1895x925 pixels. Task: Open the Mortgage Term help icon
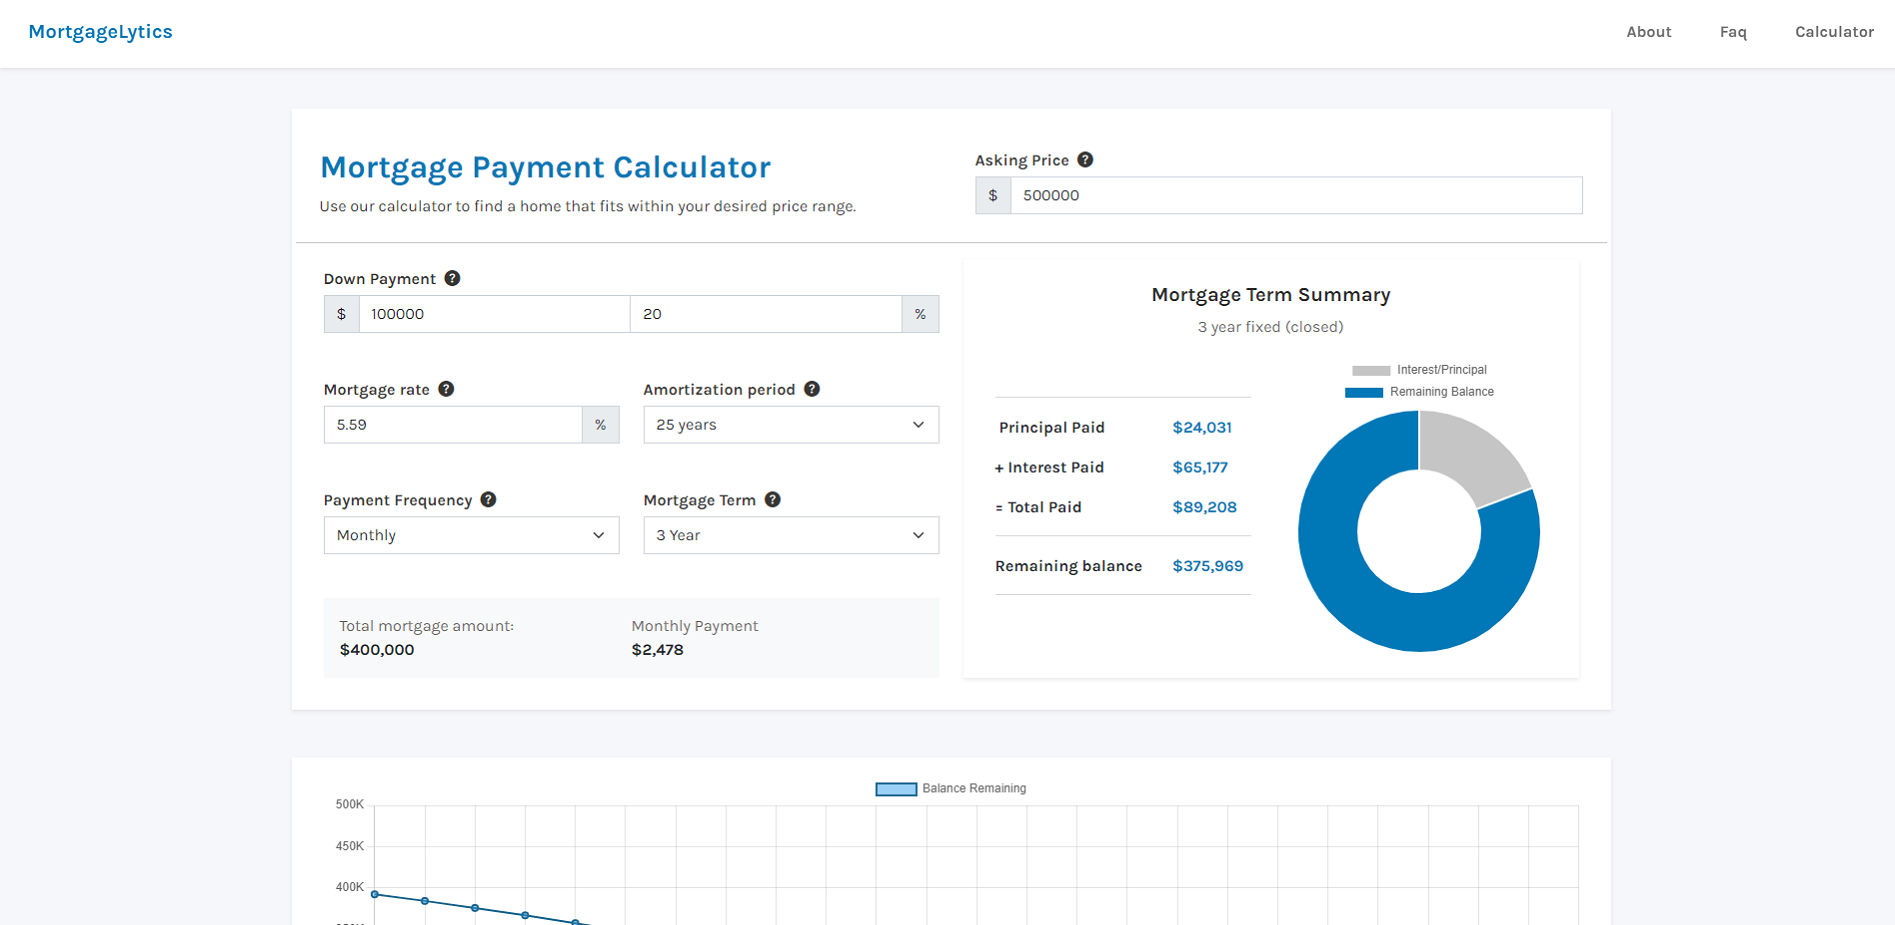pos(772,499)
